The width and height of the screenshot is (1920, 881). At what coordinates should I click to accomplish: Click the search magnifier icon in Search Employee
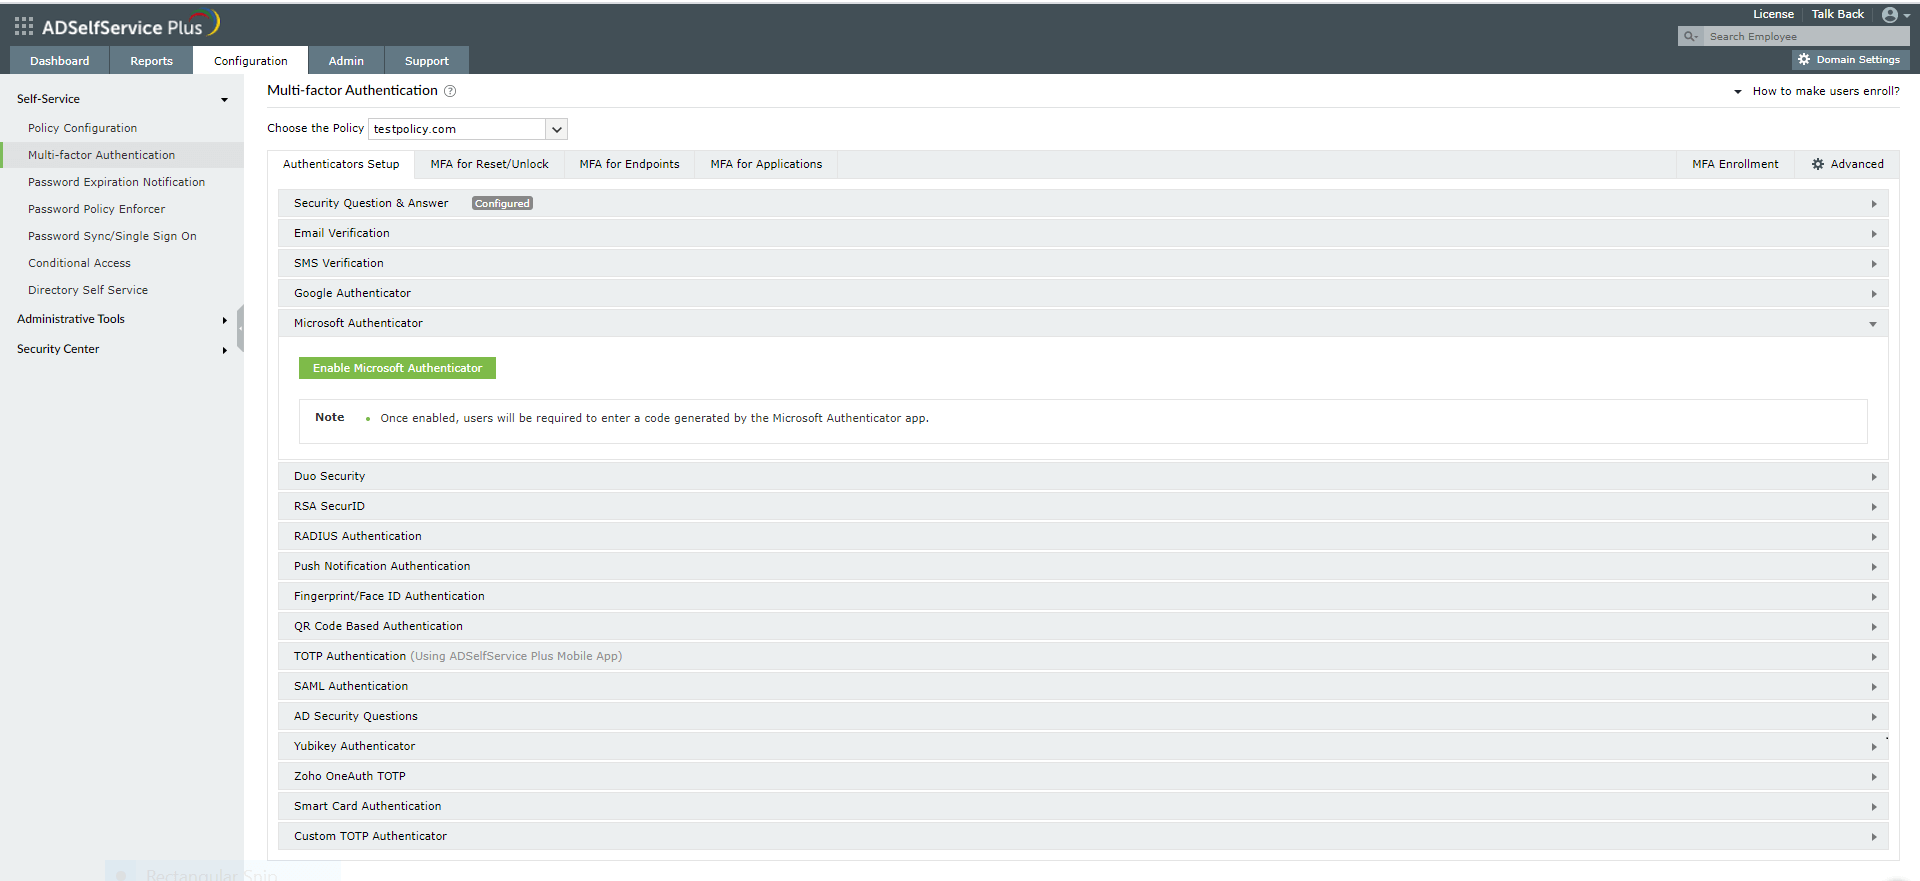pos(1690,37)
